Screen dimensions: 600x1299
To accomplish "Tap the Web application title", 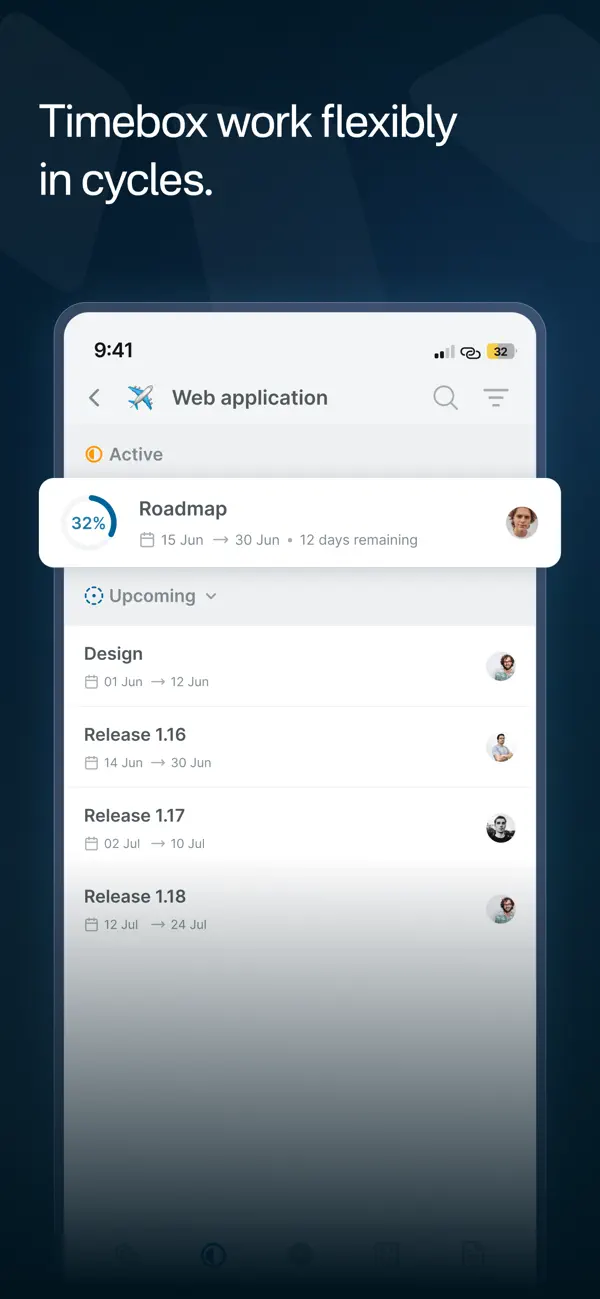I will (250, 398).
